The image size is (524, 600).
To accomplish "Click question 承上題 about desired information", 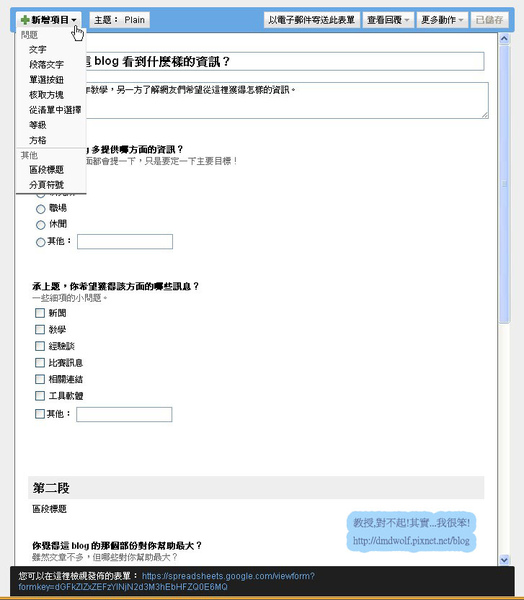I will (115, 286).
